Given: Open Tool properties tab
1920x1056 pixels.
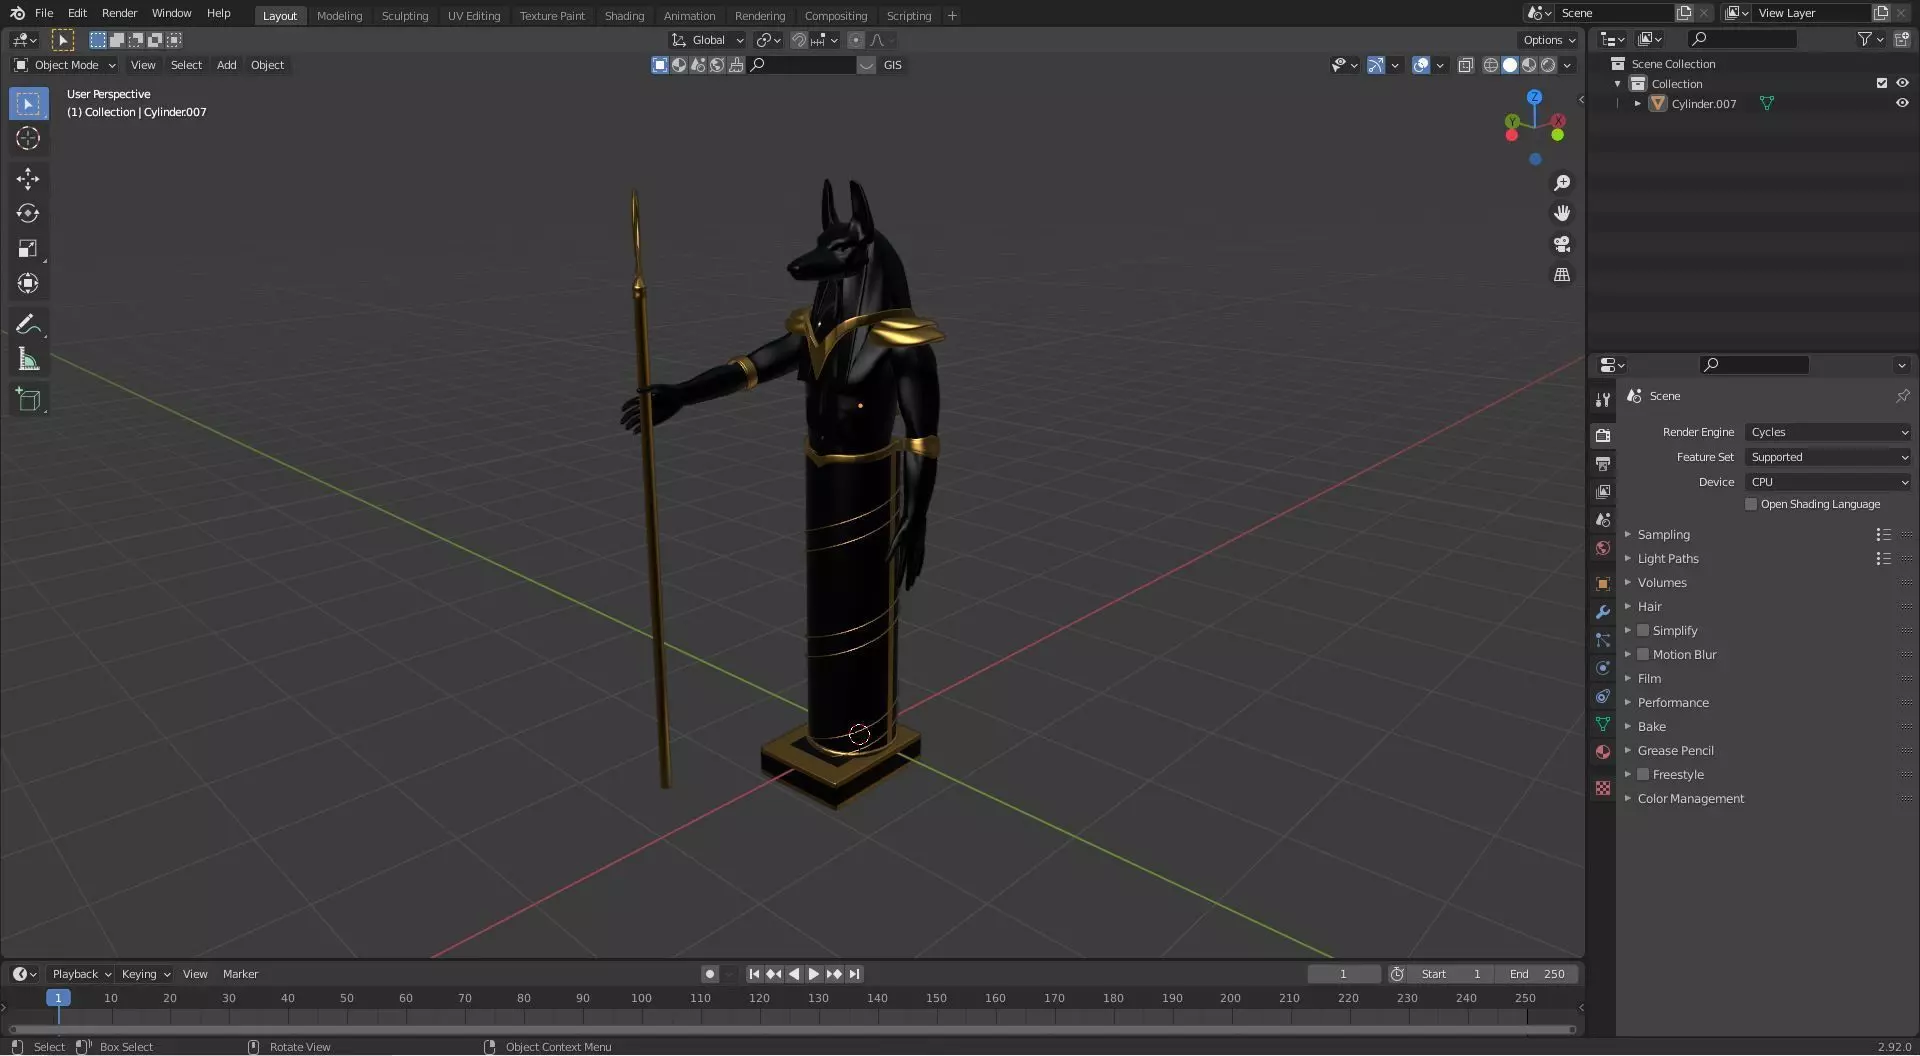Looking at the screenshot, I should pos(1603,400).
